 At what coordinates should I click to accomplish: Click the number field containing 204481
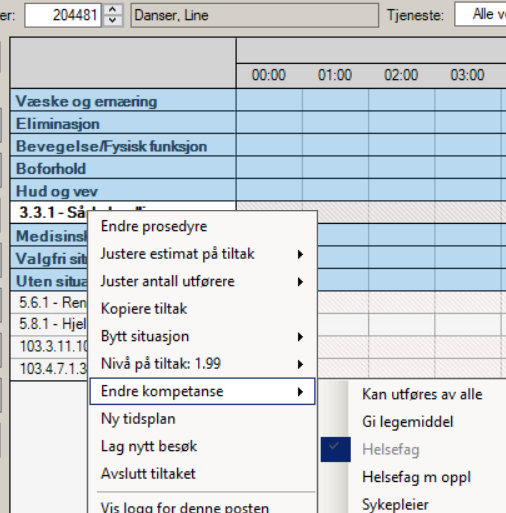click(63, 15)
